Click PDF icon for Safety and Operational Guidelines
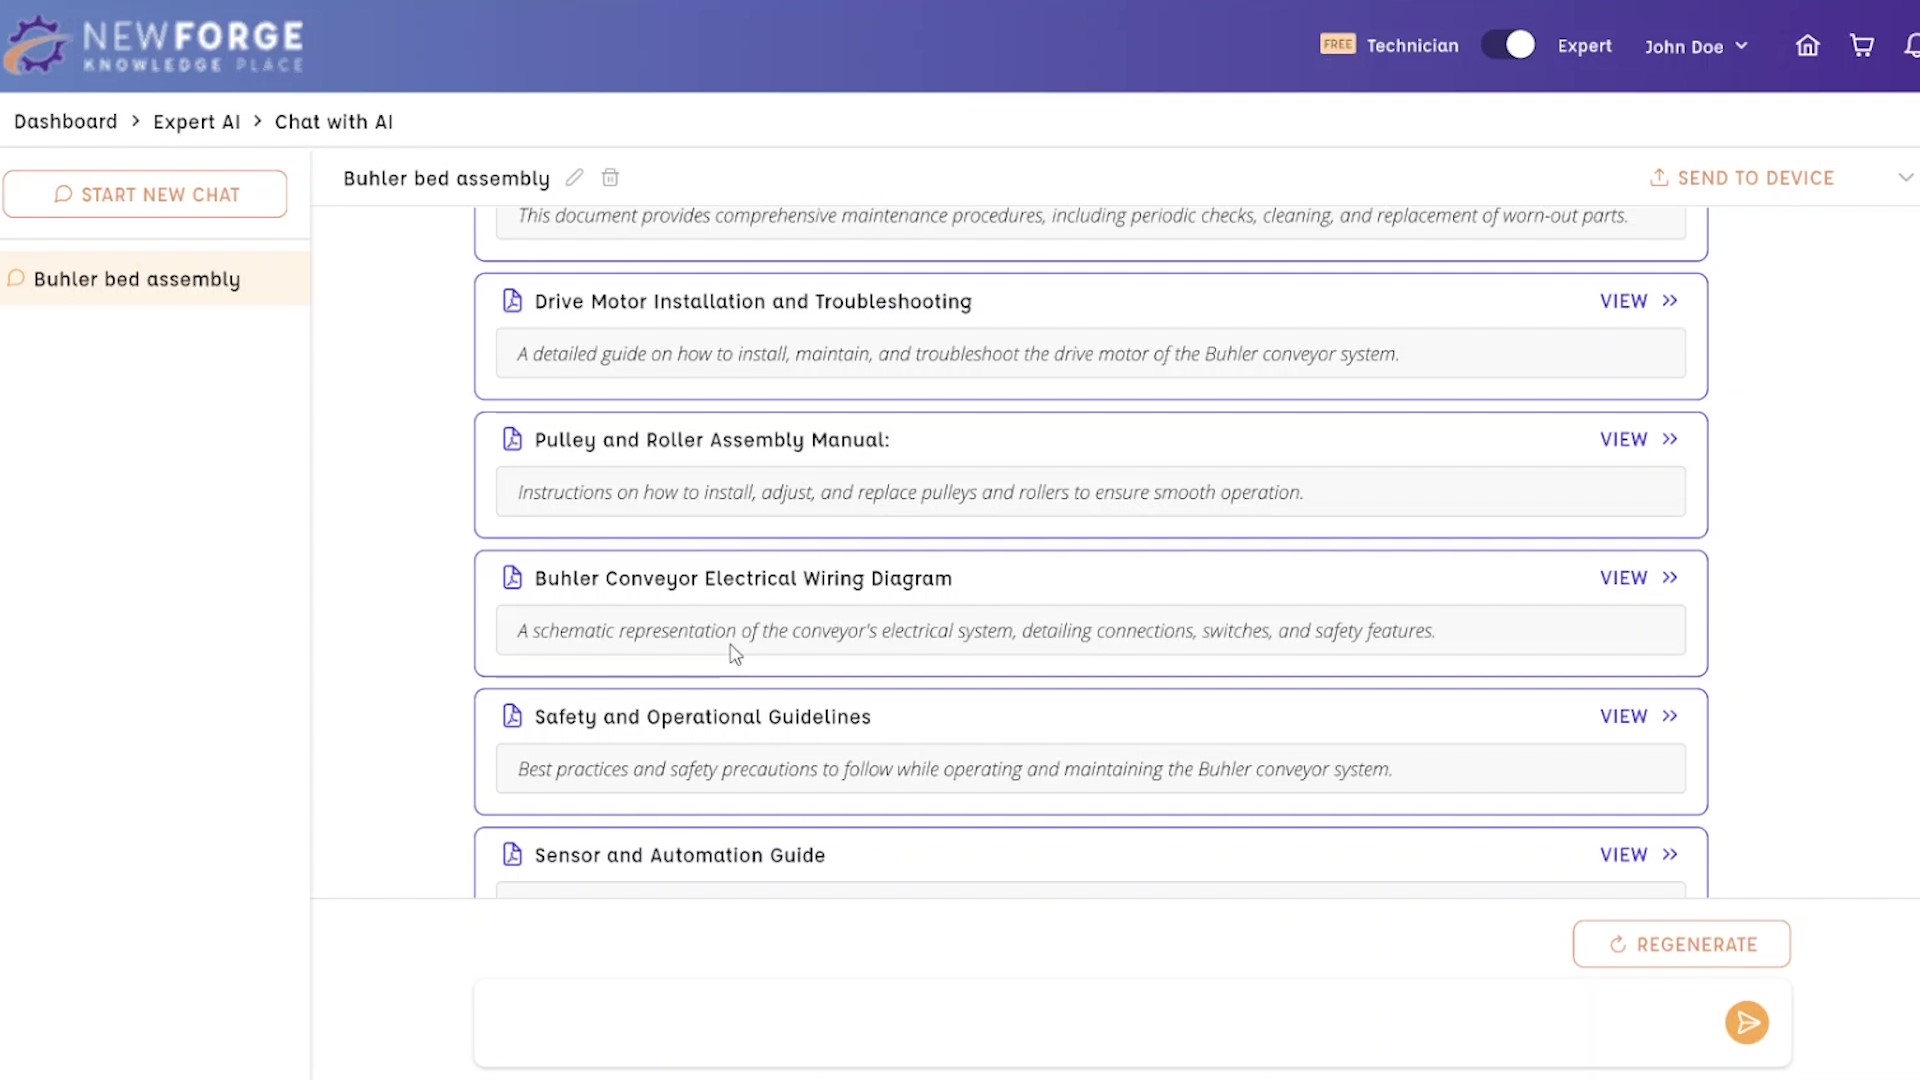The height and width of the screenshot is (1080, 1920). click(512, 716)
